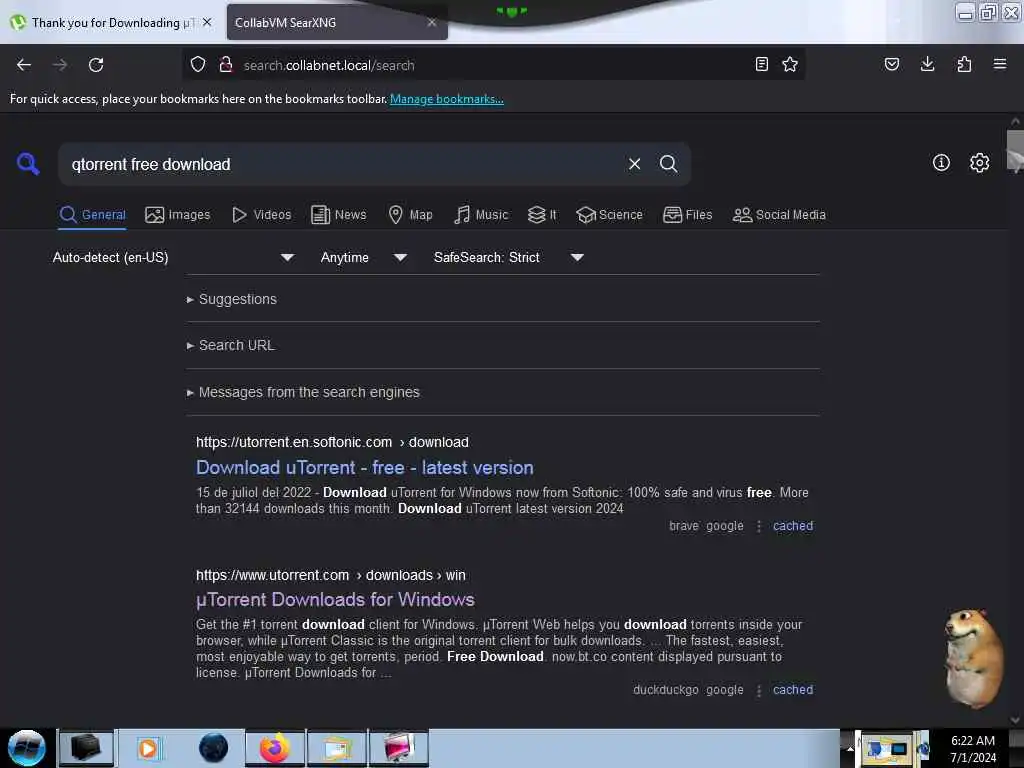Click the hamster desktop pet

[x=973, y=658]
